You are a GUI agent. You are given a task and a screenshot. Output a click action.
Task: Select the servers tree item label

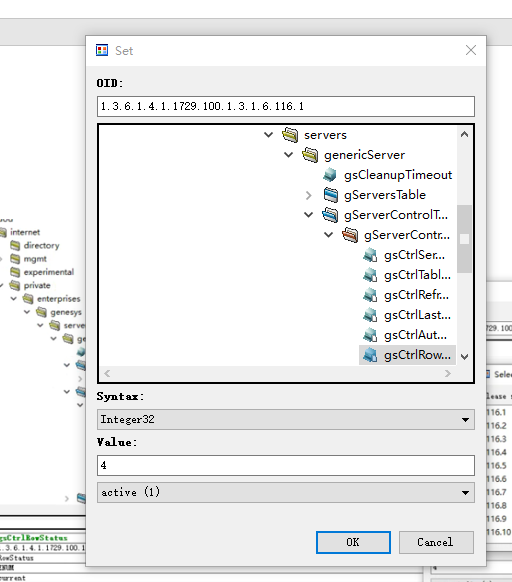(x=325, y=135)
